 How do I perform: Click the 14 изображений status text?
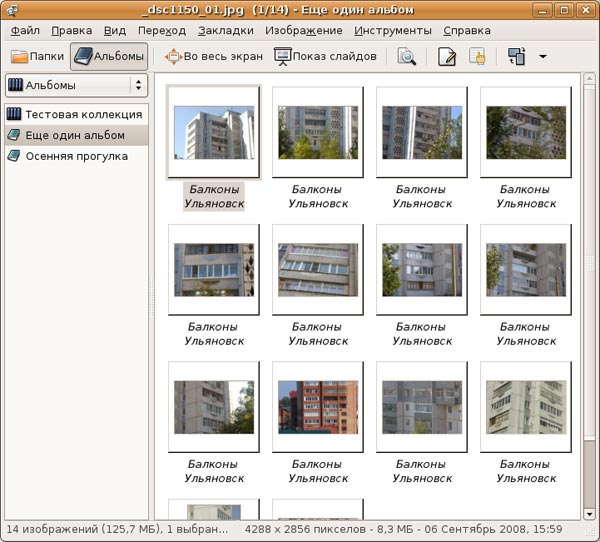pyautogui.click(x=117, y=529)
